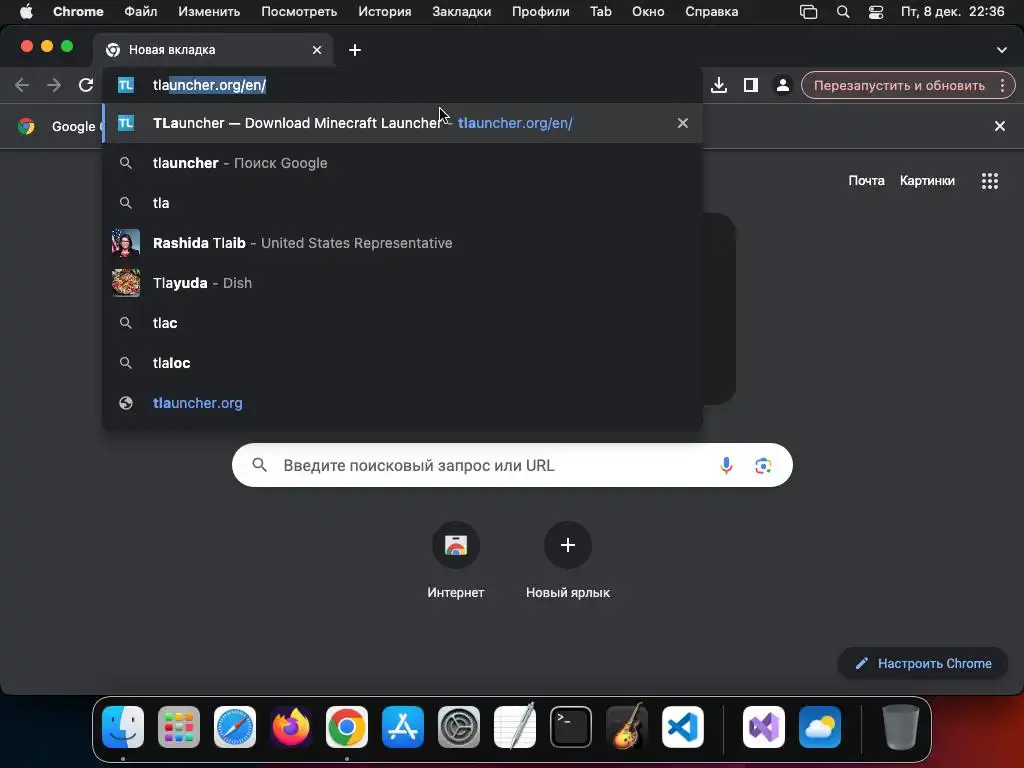Image resolution: width=1024 pixels, height=768 pixels.
Task: Open the profile avatar icon
Action: [782, 85]
